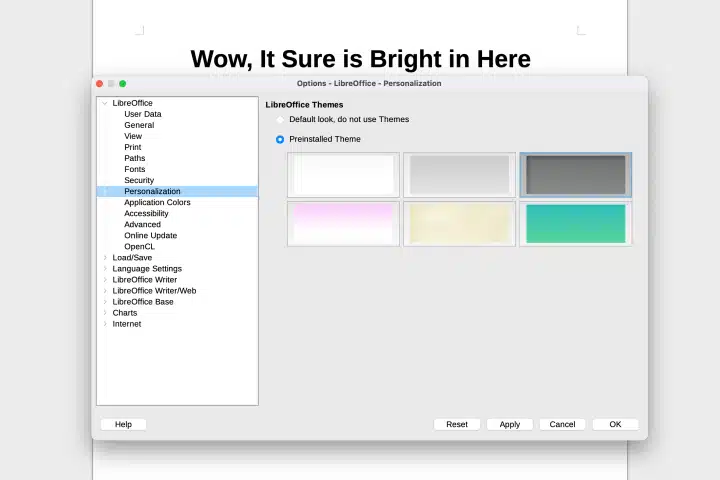Choose the dark theme thumbnail
Viewport: 720px width, 480px height.
[575, 175]
